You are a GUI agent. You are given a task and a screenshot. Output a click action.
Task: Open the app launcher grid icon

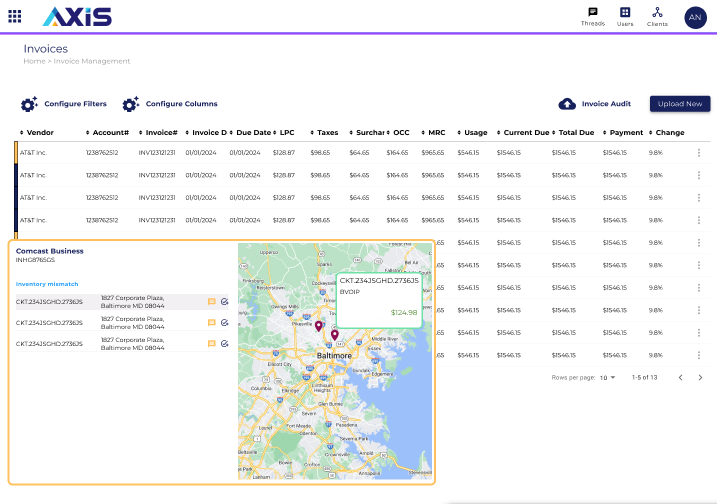click(x=15, y=16)
